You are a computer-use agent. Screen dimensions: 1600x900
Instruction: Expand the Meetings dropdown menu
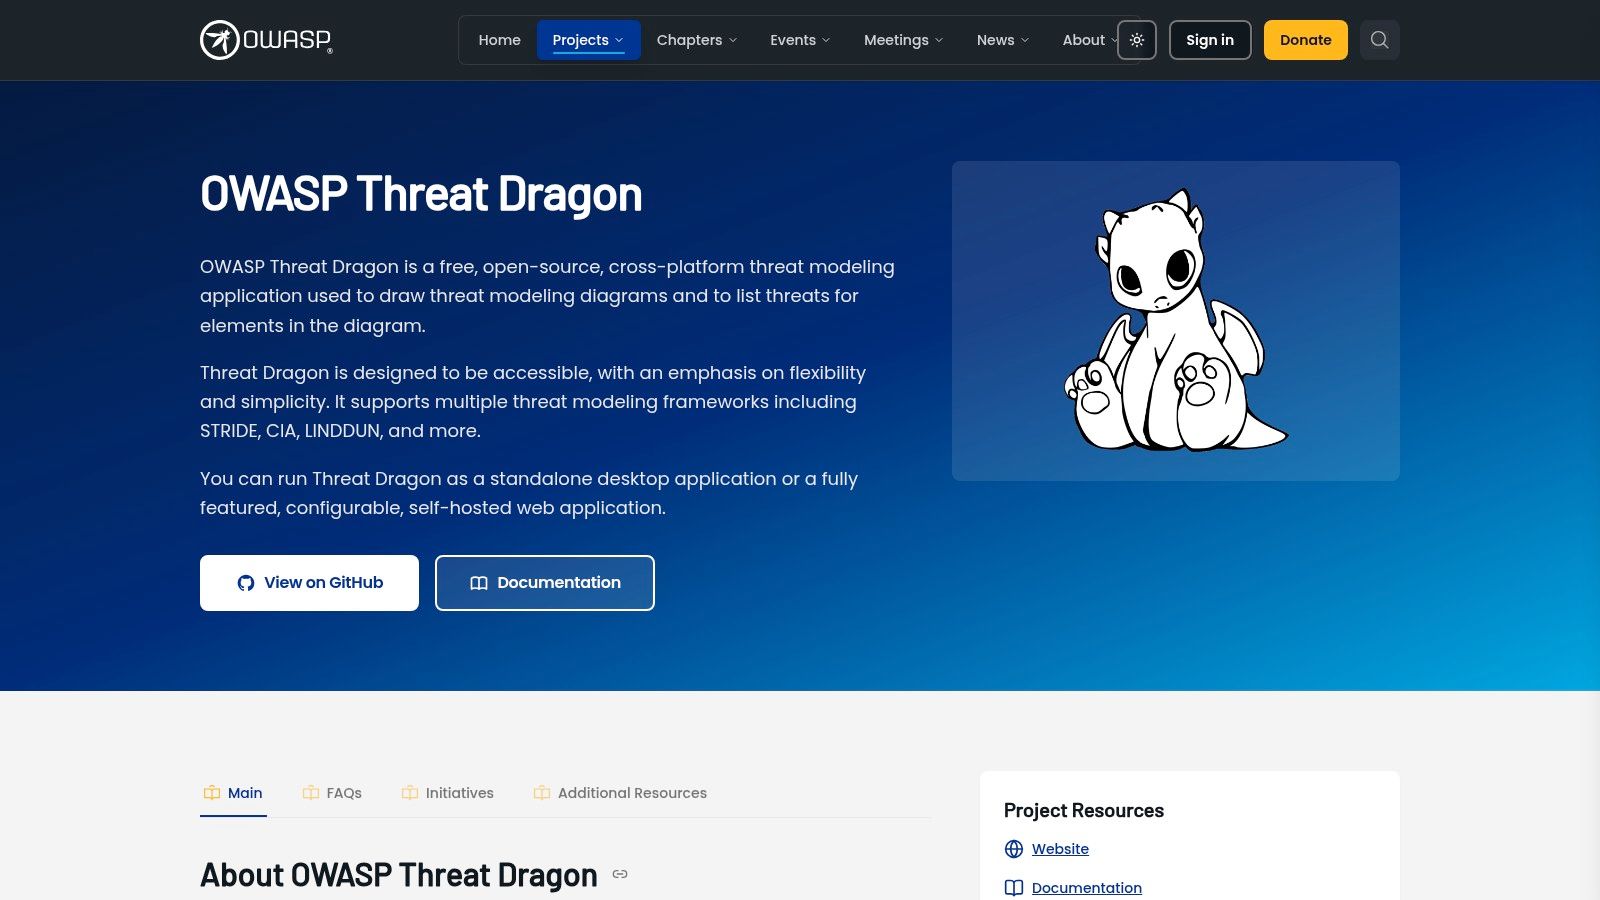tap(904, 40)
